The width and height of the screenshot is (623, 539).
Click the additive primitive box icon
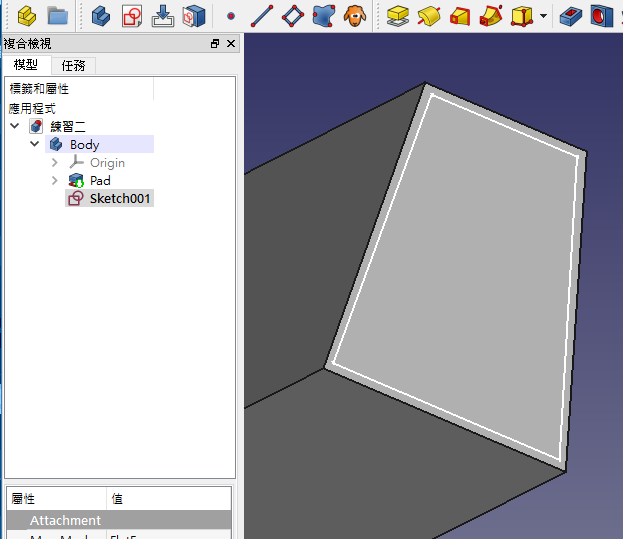pos(522,16)
